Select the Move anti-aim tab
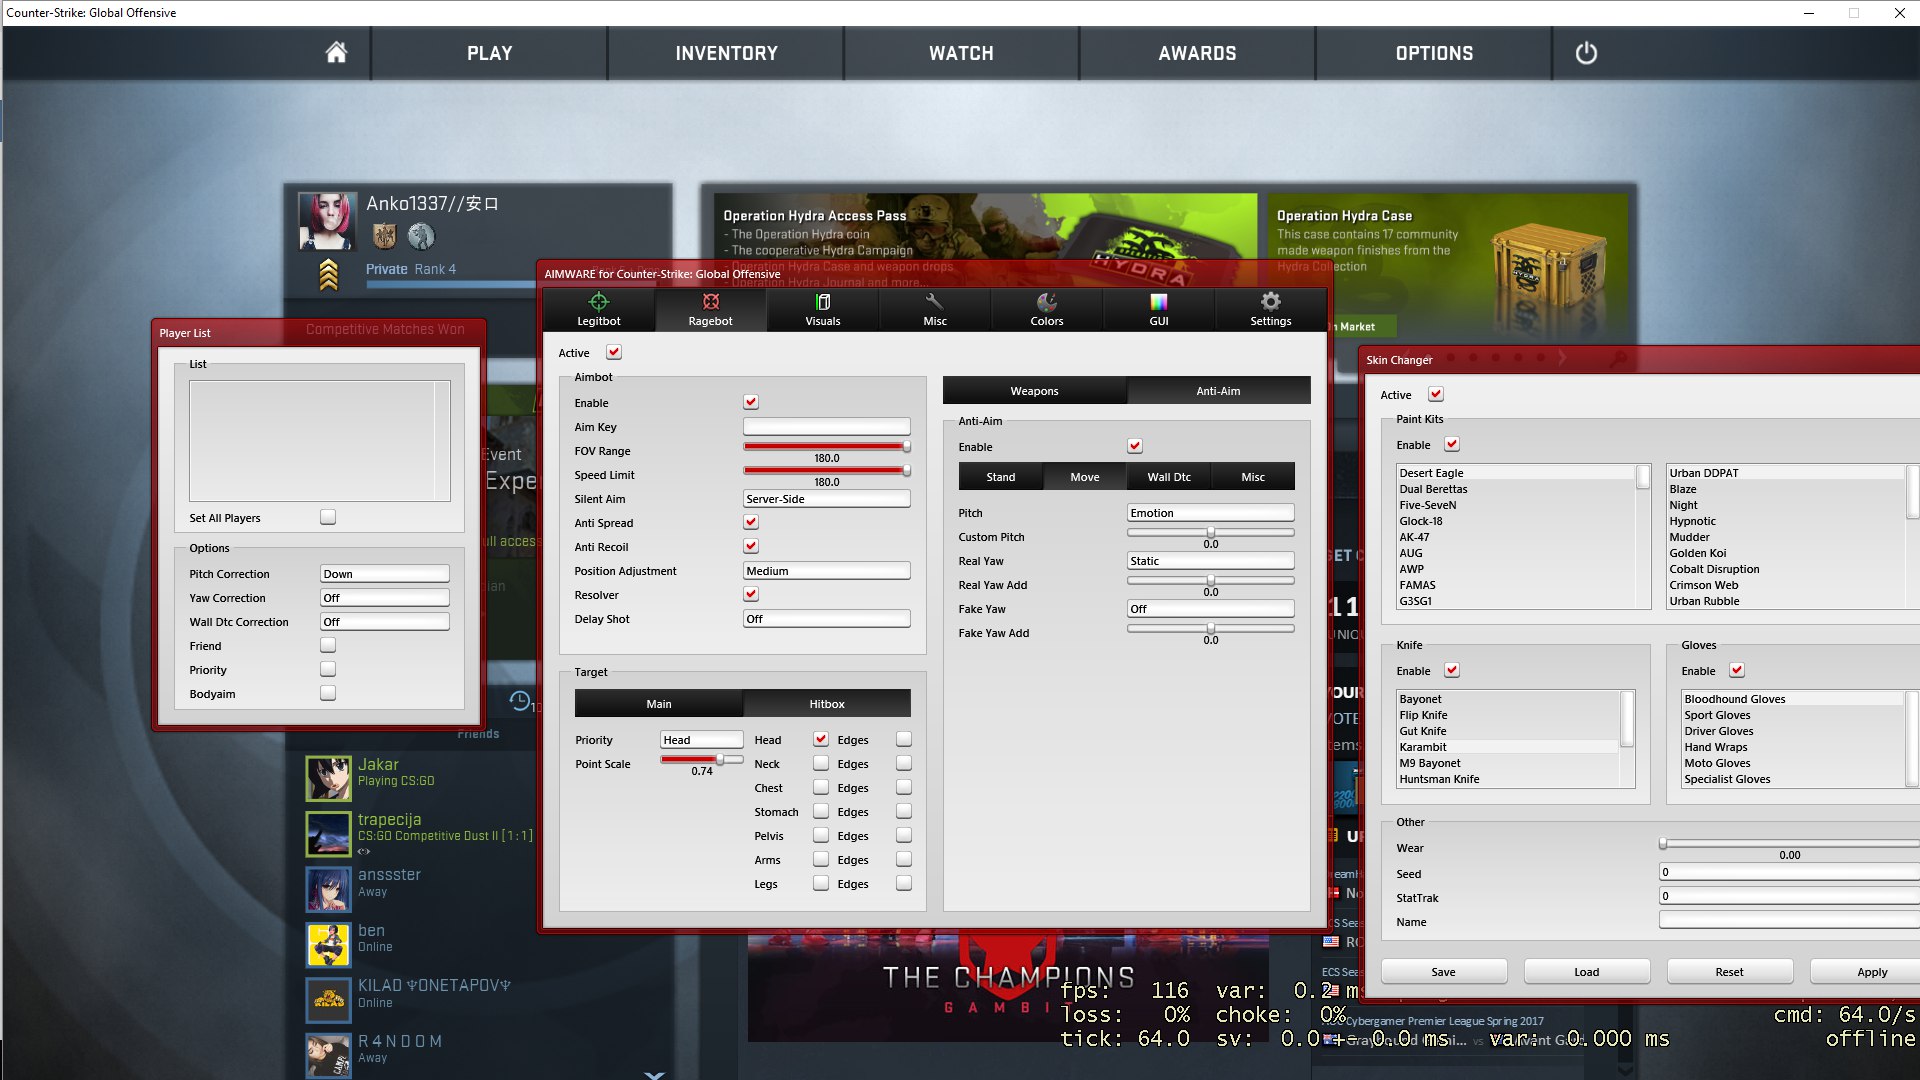This screenshot has width=1920, height=1080. click(1085, 477)
